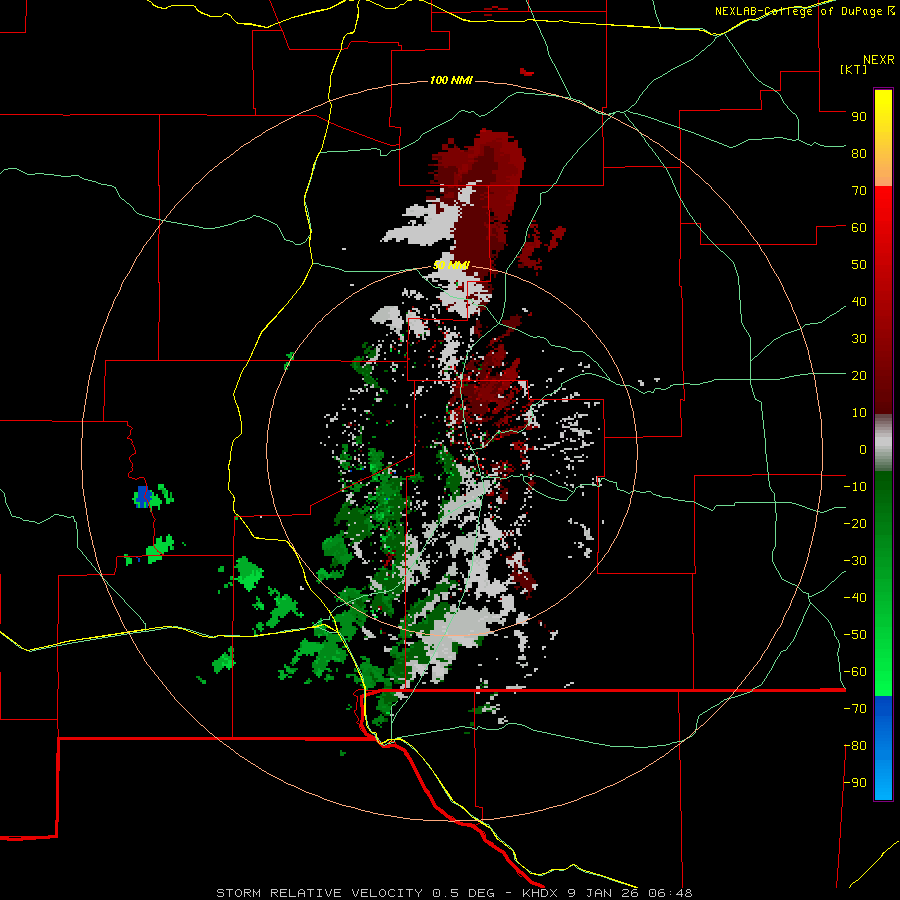Click the 100 NMI range ring label
The width and height of the screenshot is (900, 900).
click(451, 80)
